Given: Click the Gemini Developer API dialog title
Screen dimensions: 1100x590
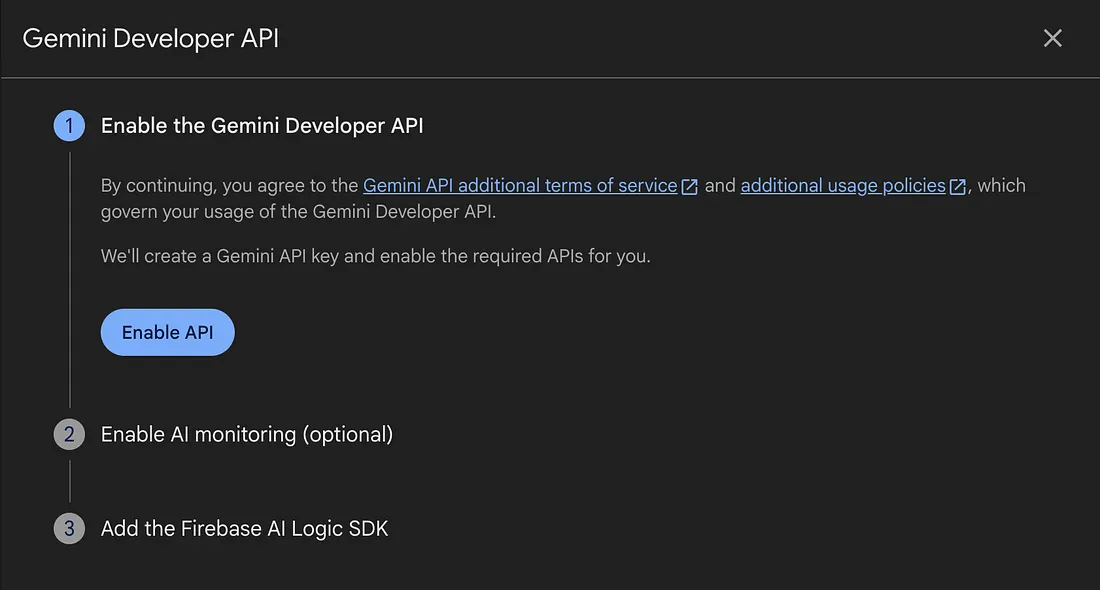Looking at the screenshot, I should point(151,38).
